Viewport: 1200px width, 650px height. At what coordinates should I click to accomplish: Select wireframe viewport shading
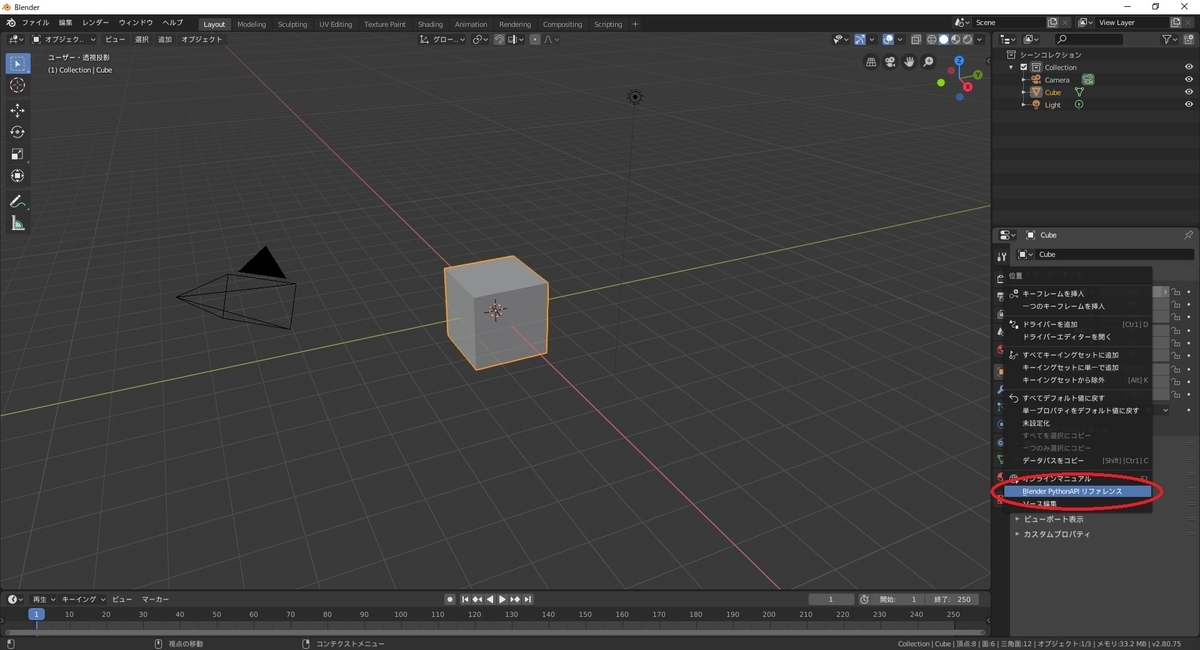(931, 39)
